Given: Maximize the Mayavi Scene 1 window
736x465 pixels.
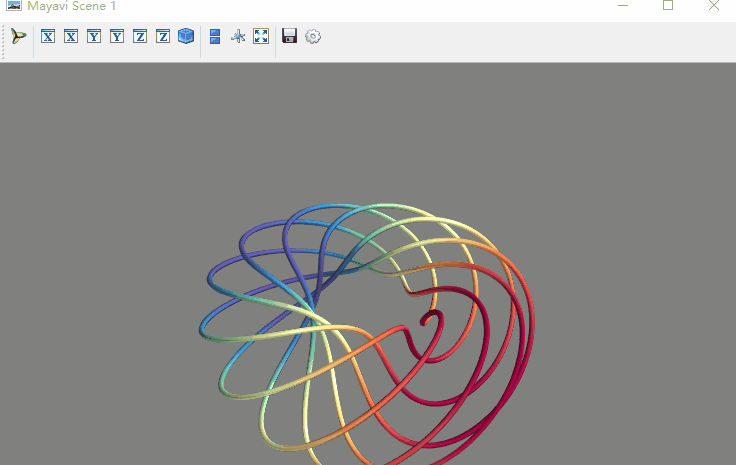Looking at the screenshot, I should 668,6.
